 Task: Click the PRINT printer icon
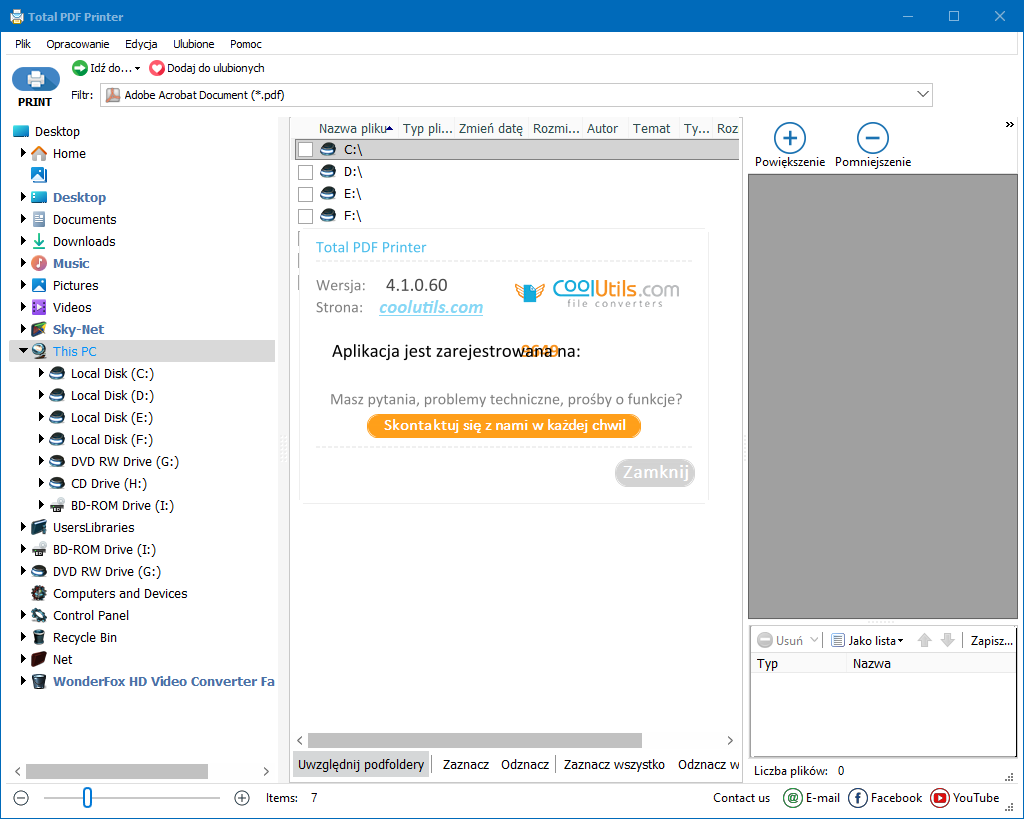click(x=35, y=80)
